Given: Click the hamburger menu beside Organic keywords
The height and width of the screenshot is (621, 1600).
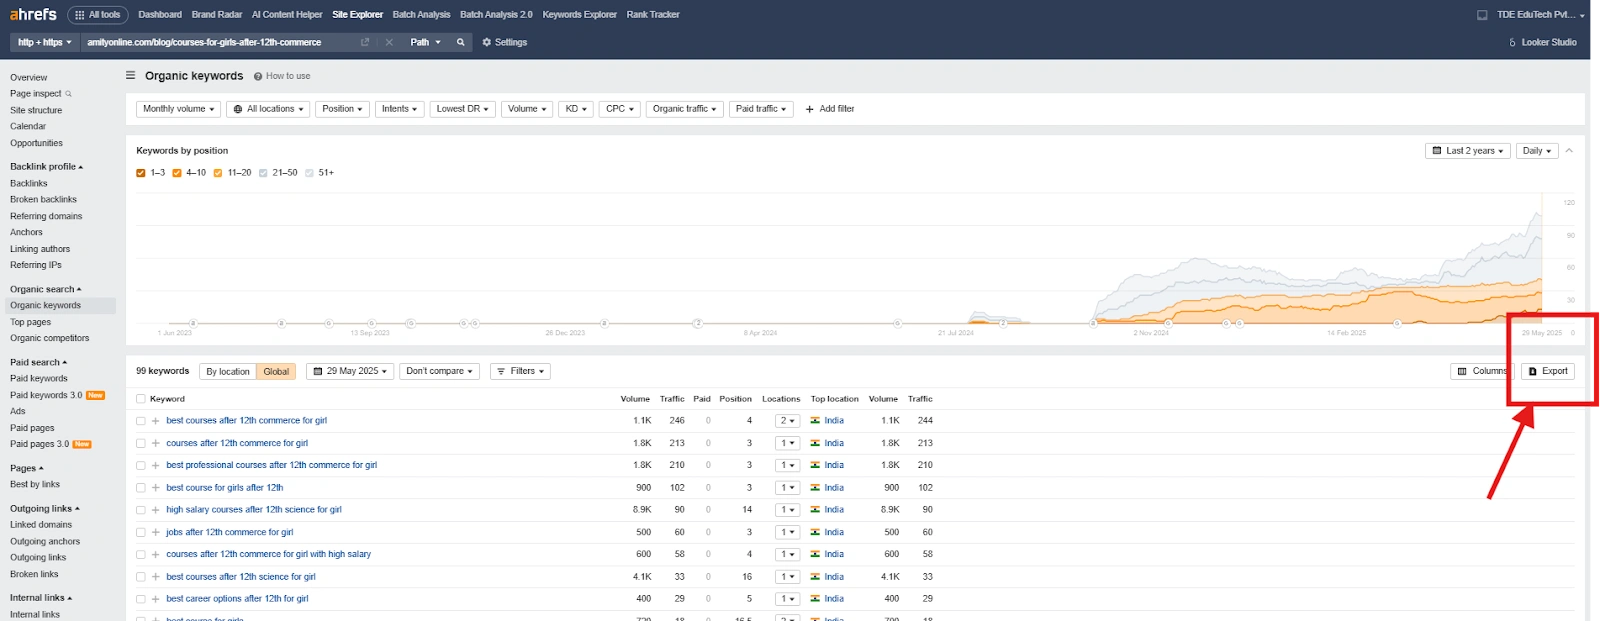Looking at the screenshot, I should [x=130, y=75].
